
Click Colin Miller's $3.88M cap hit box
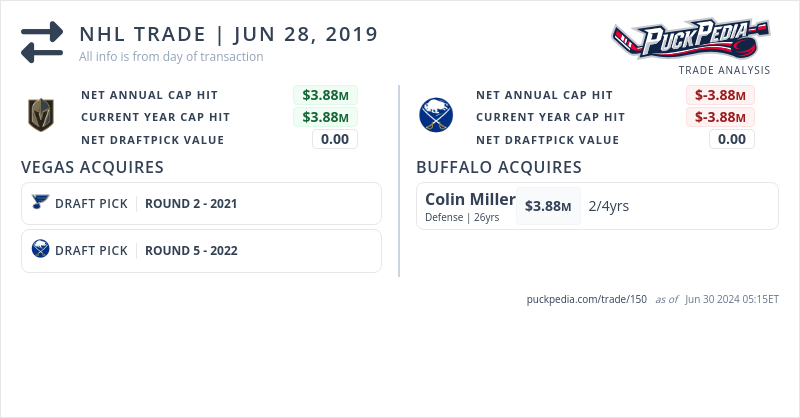coord(548,206)
